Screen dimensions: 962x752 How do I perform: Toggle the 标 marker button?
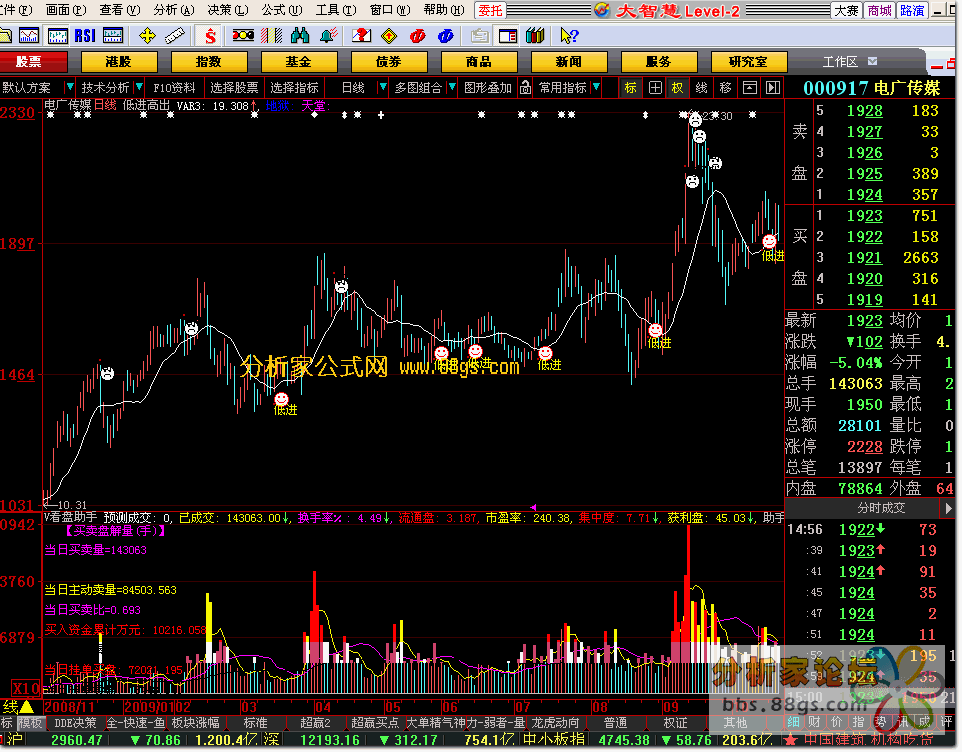pos(631,88)
